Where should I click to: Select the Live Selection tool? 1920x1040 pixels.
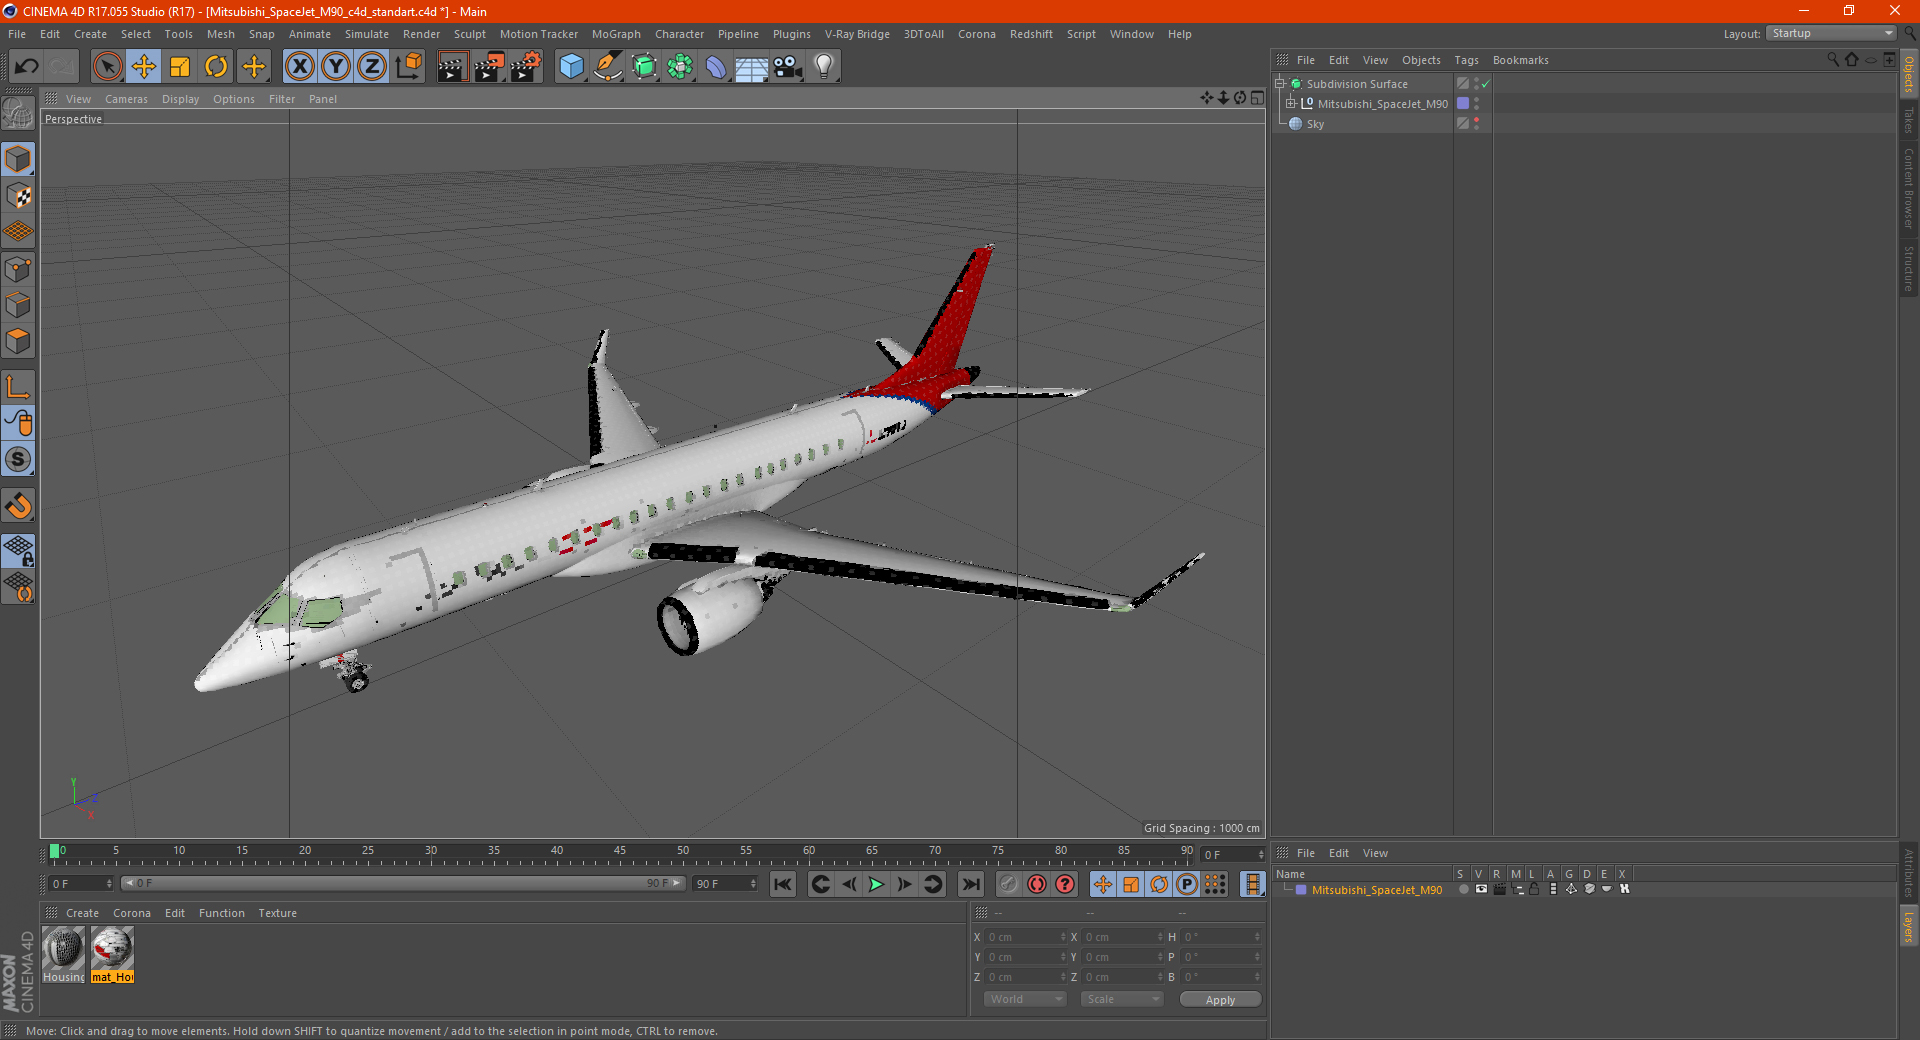107,67
